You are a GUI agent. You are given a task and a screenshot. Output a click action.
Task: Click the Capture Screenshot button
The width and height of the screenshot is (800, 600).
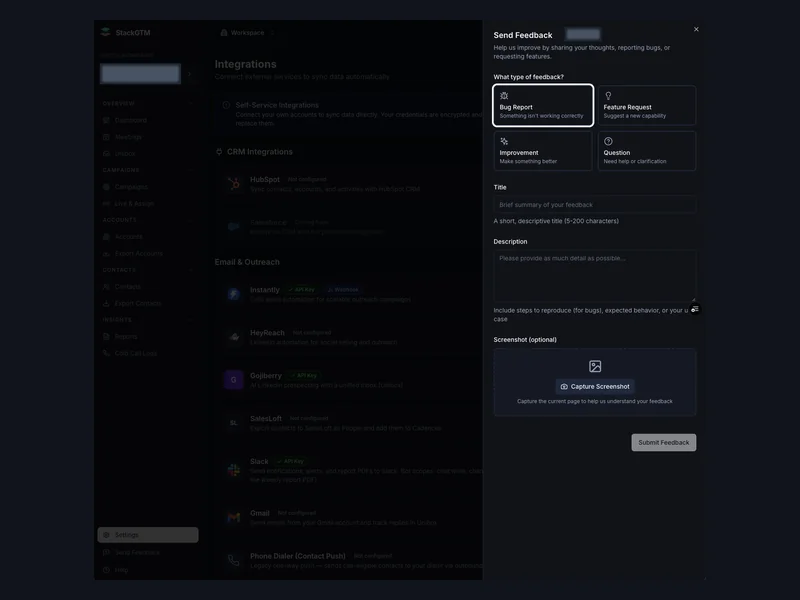click(595, 386)
